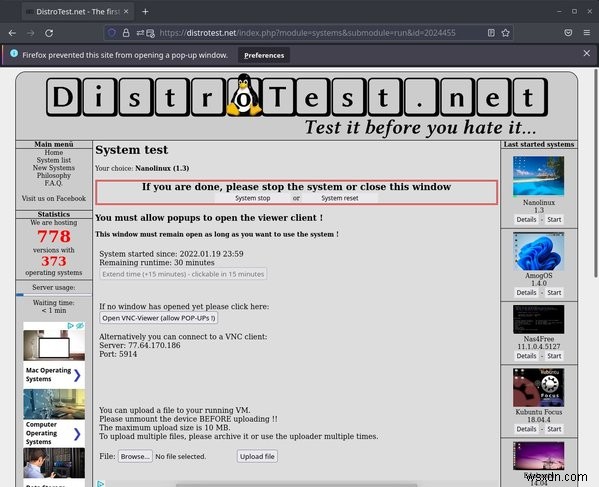The image size is (599, 487).
Task: Start Nanolinux 1.3 from sidebar
Action: [554, 219]
